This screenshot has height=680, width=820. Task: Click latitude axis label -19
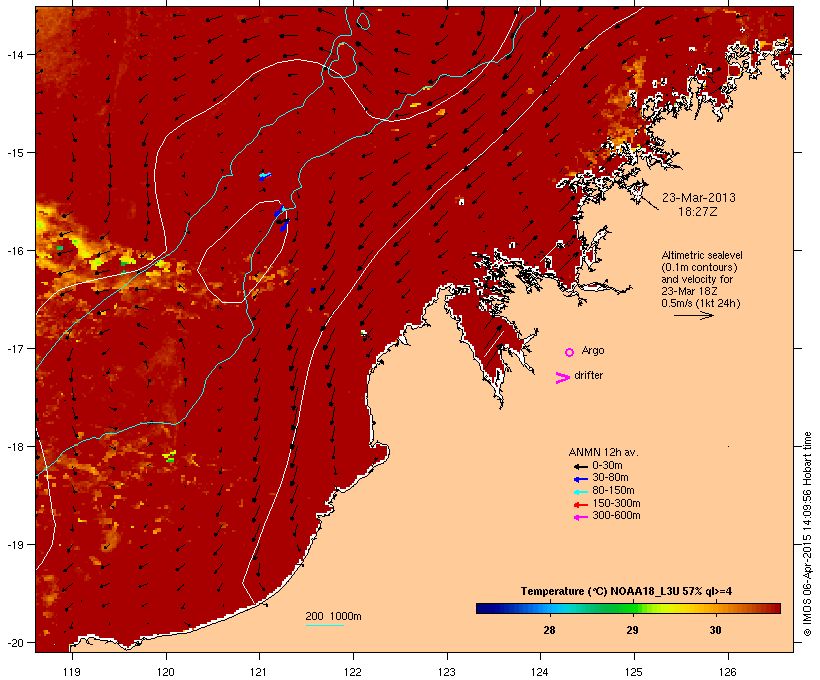click(x=14, y=545)
